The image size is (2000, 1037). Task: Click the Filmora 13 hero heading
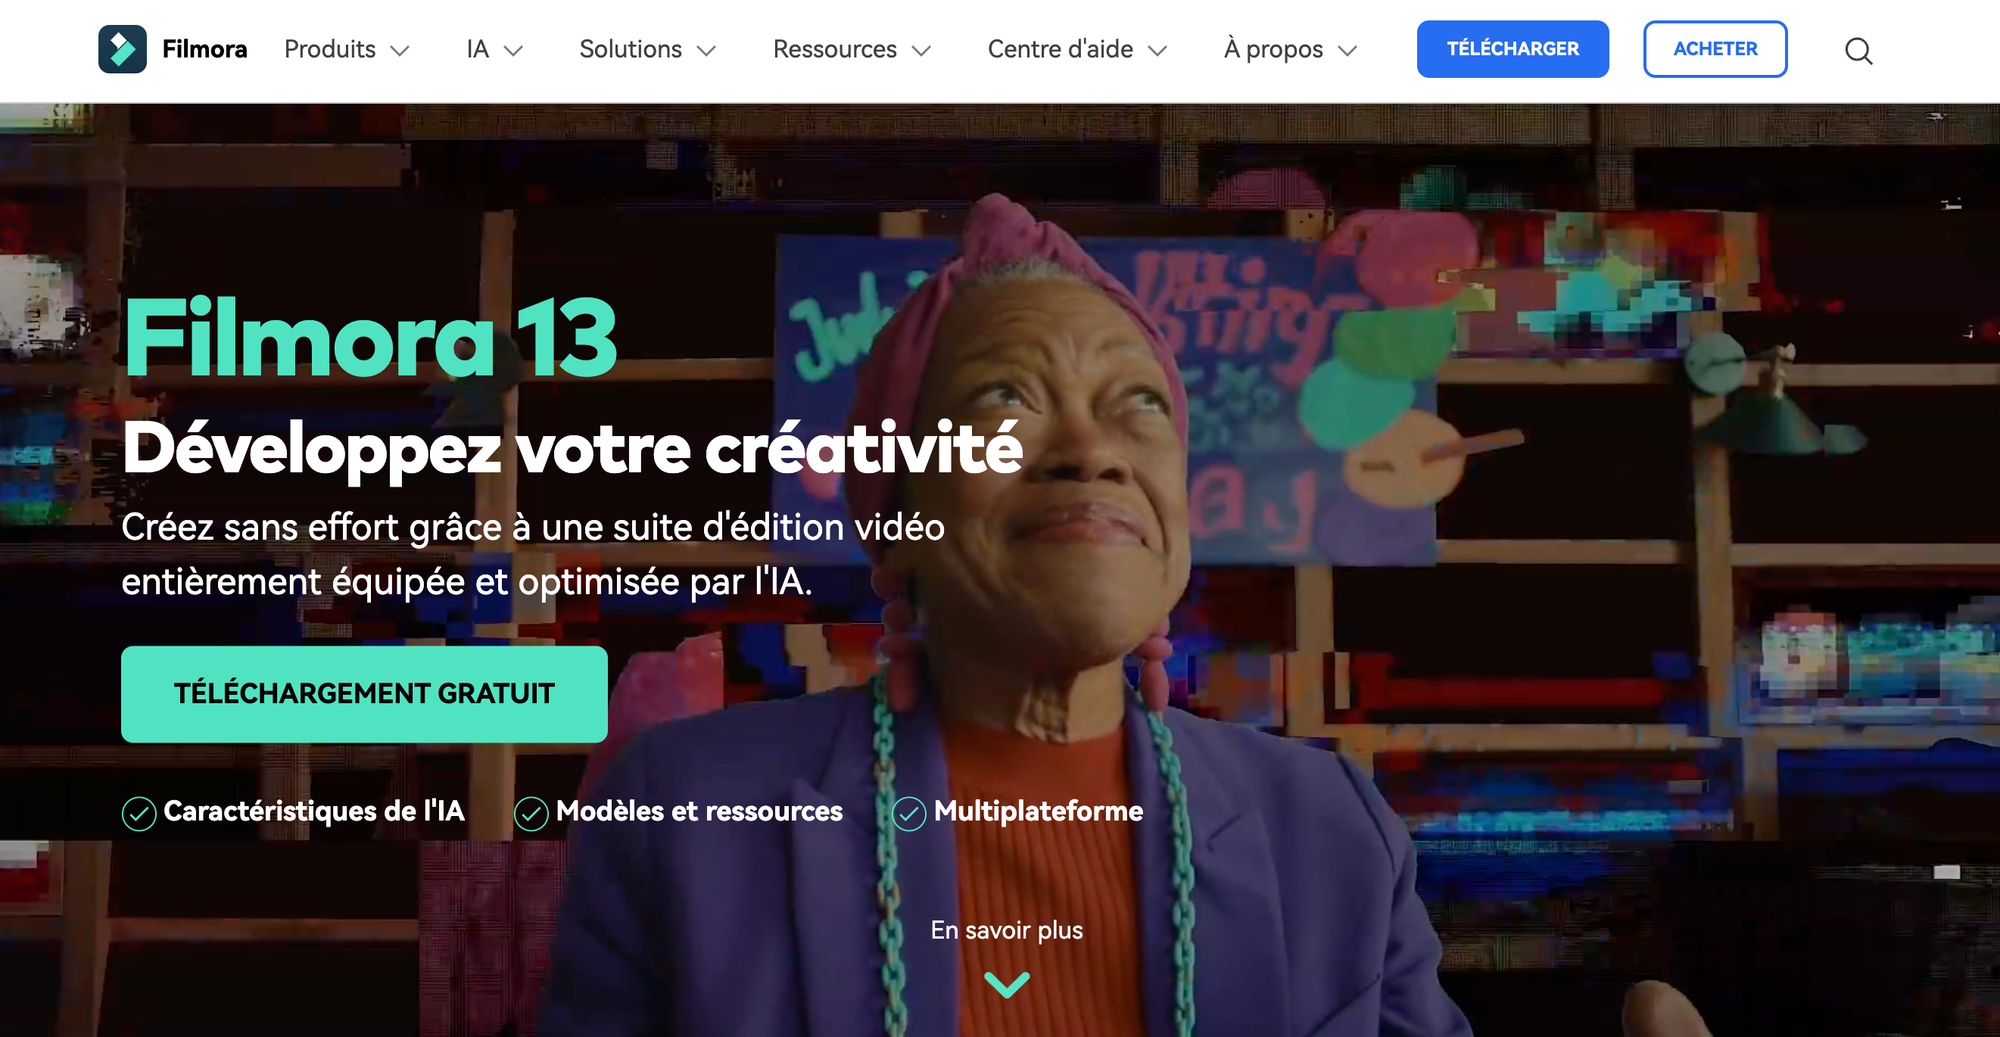[x=370, y=338]
